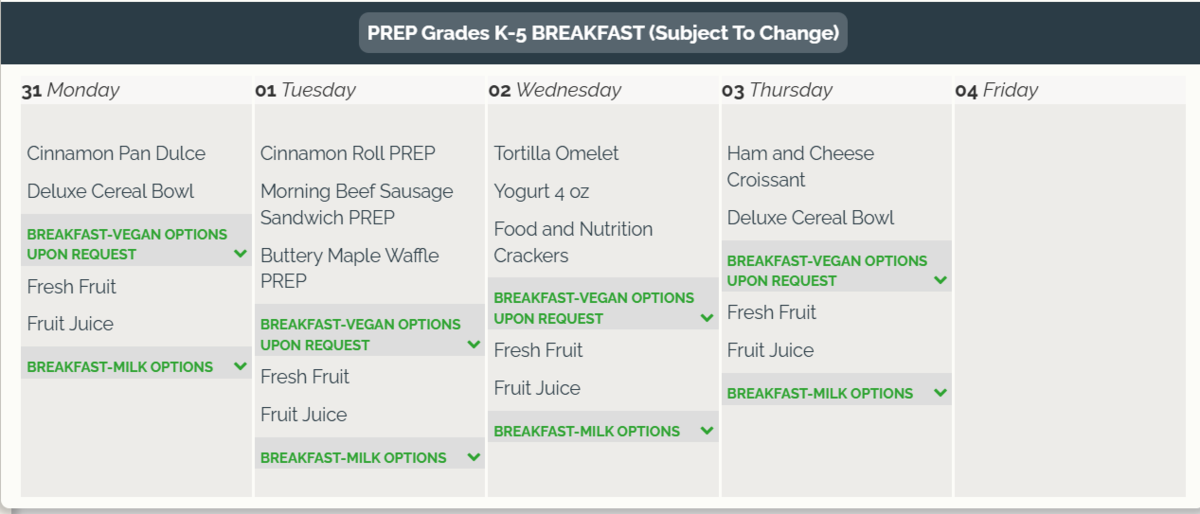This screenshot has width=1200, height=514.
Task: Select the 04 Friday column header
Action: (997, 90)
